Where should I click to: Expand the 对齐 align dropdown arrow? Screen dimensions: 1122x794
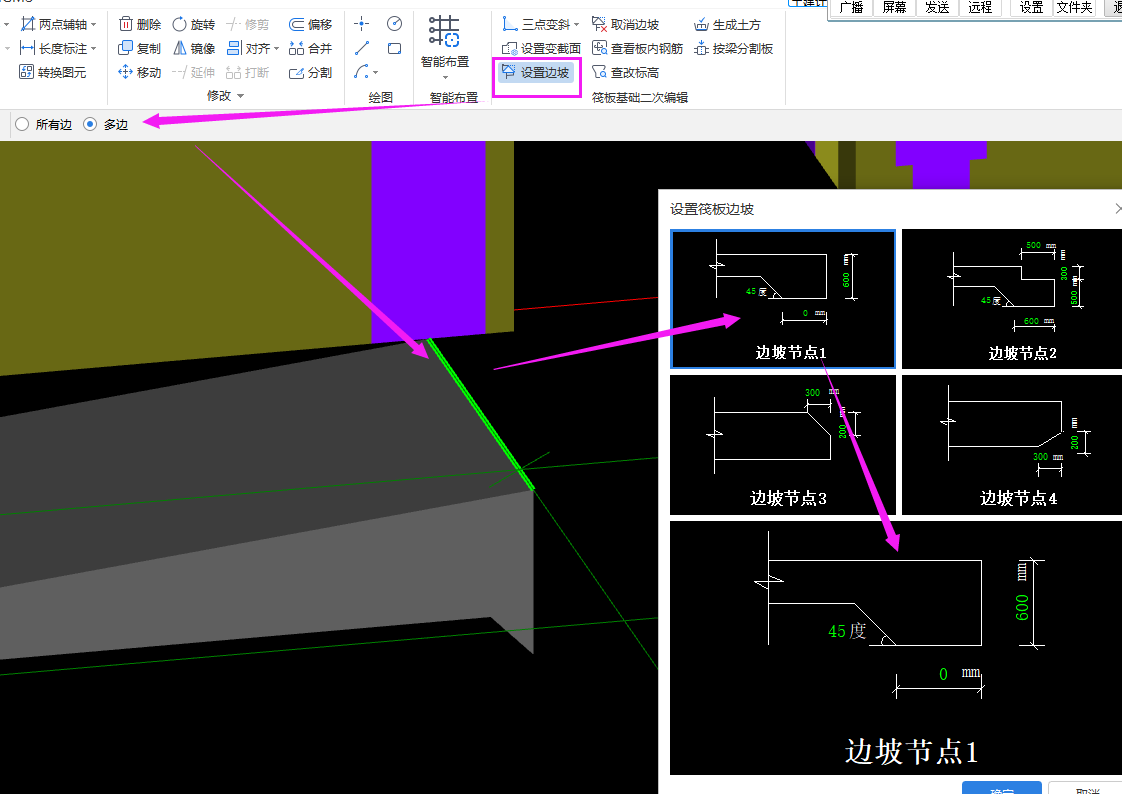click(x=276, y=49)
